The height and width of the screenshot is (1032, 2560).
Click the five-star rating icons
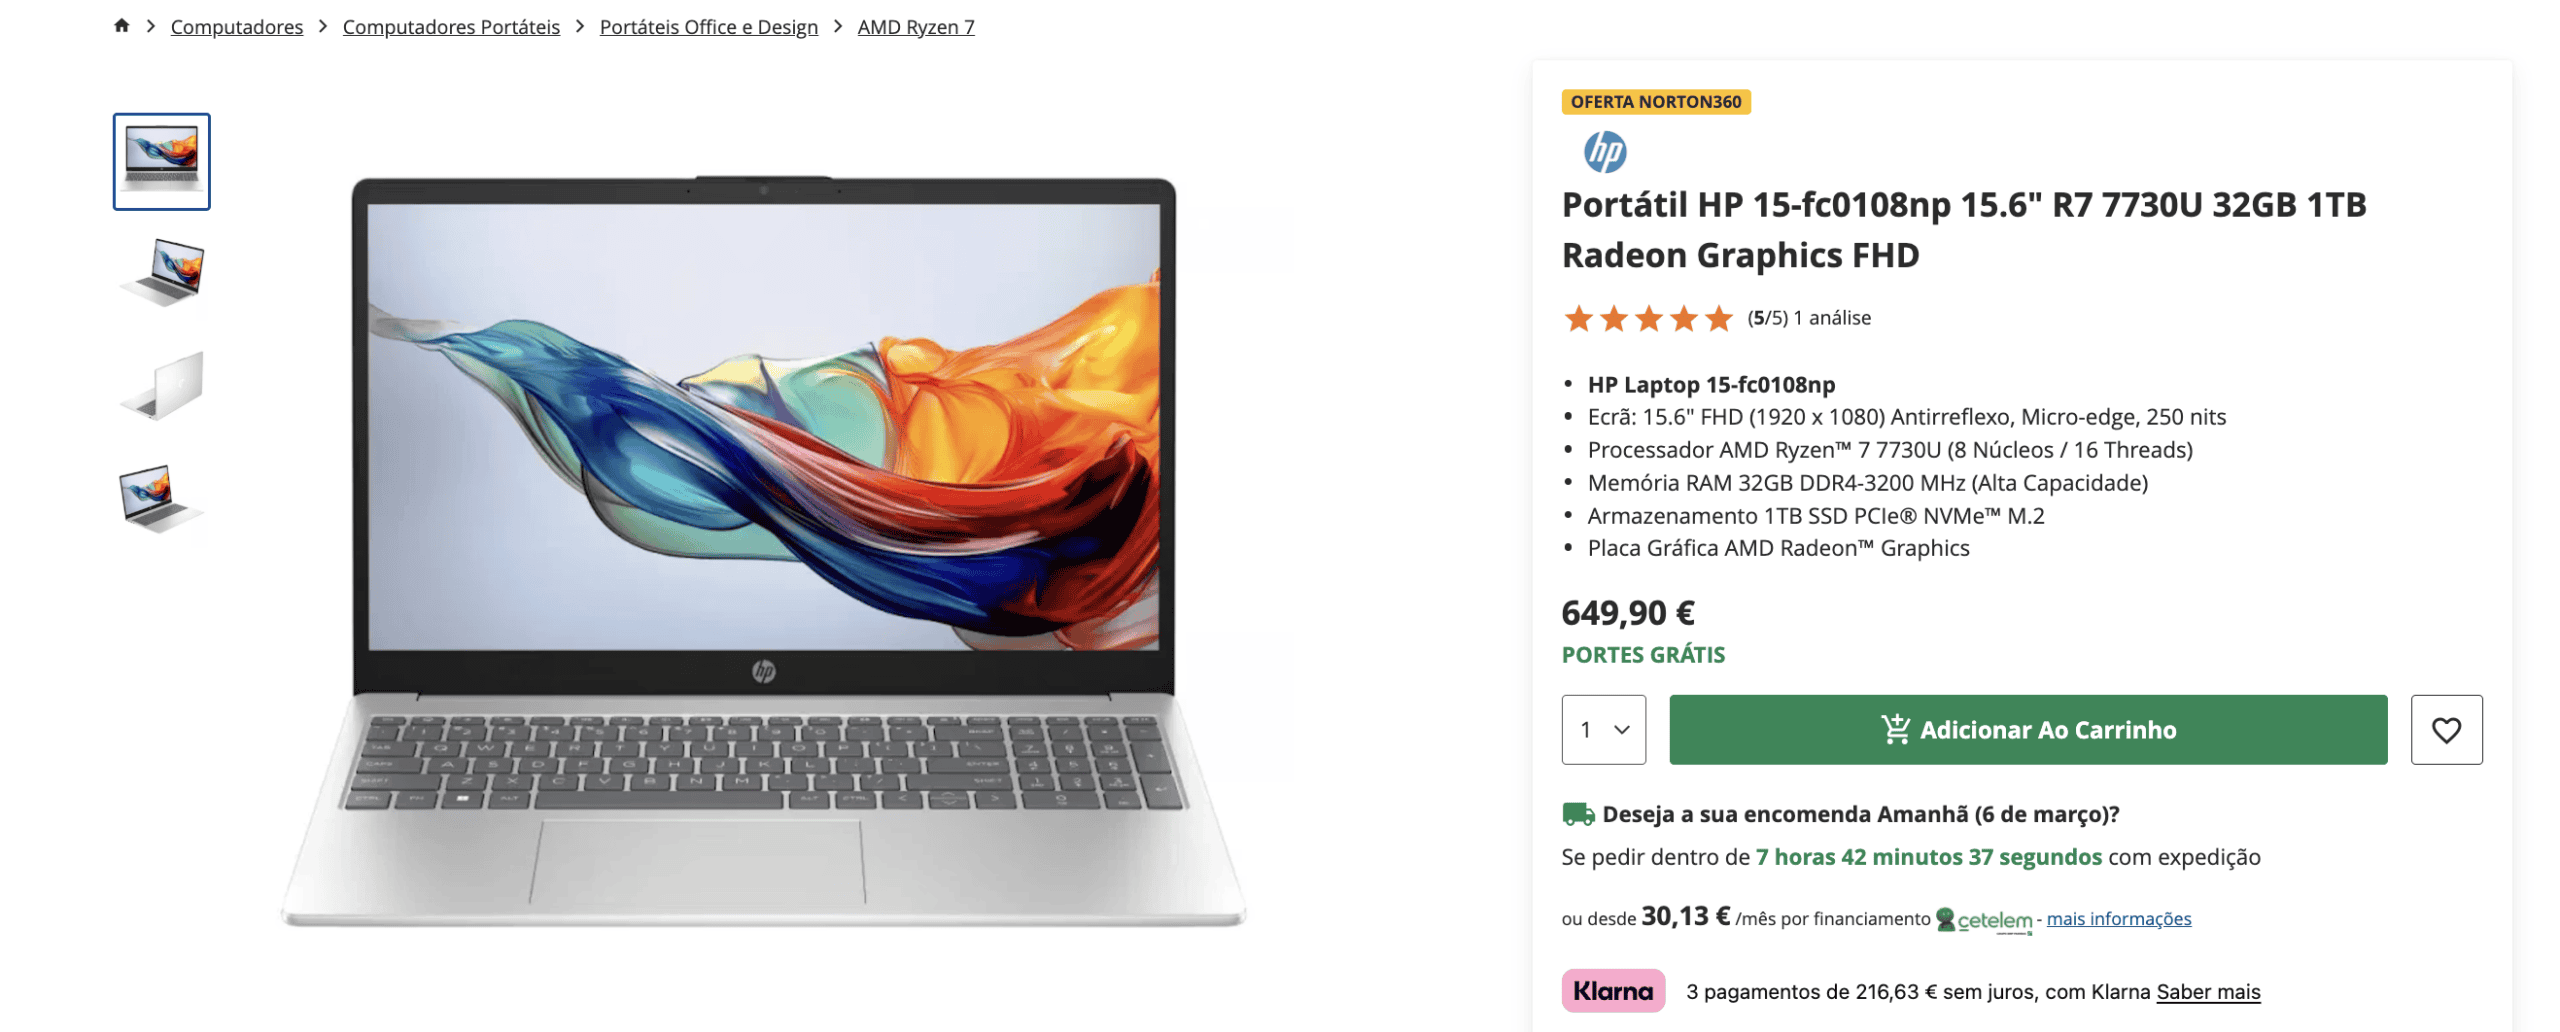(1647, 319)
